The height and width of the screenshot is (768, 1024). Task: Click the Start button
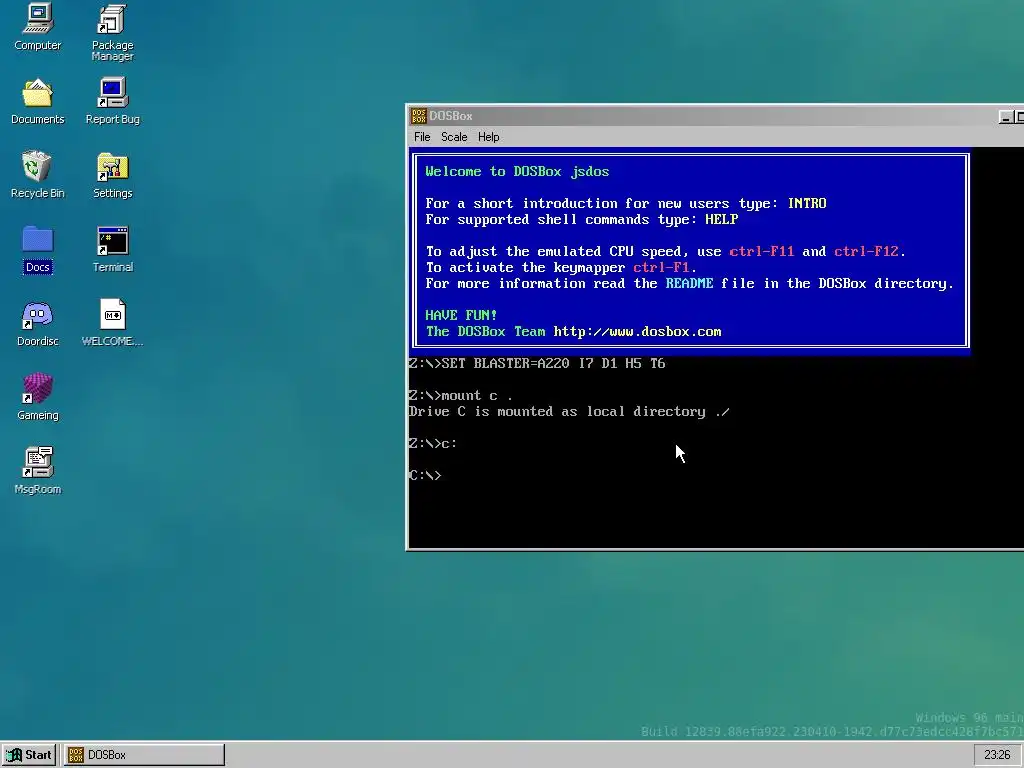coord(29,755)
